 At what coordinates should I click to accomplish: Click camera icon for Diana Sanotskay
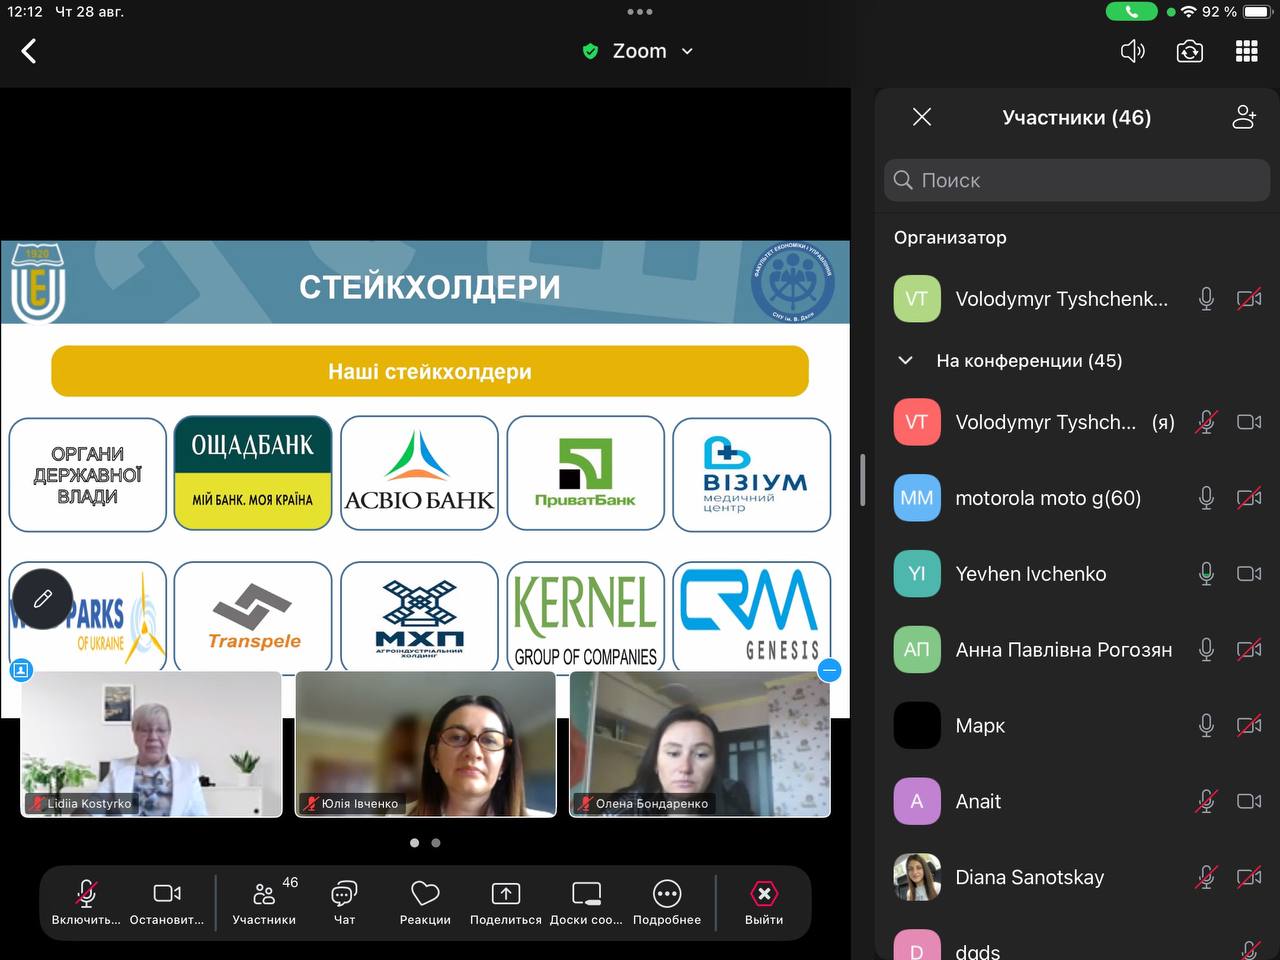click(1249, 877)
